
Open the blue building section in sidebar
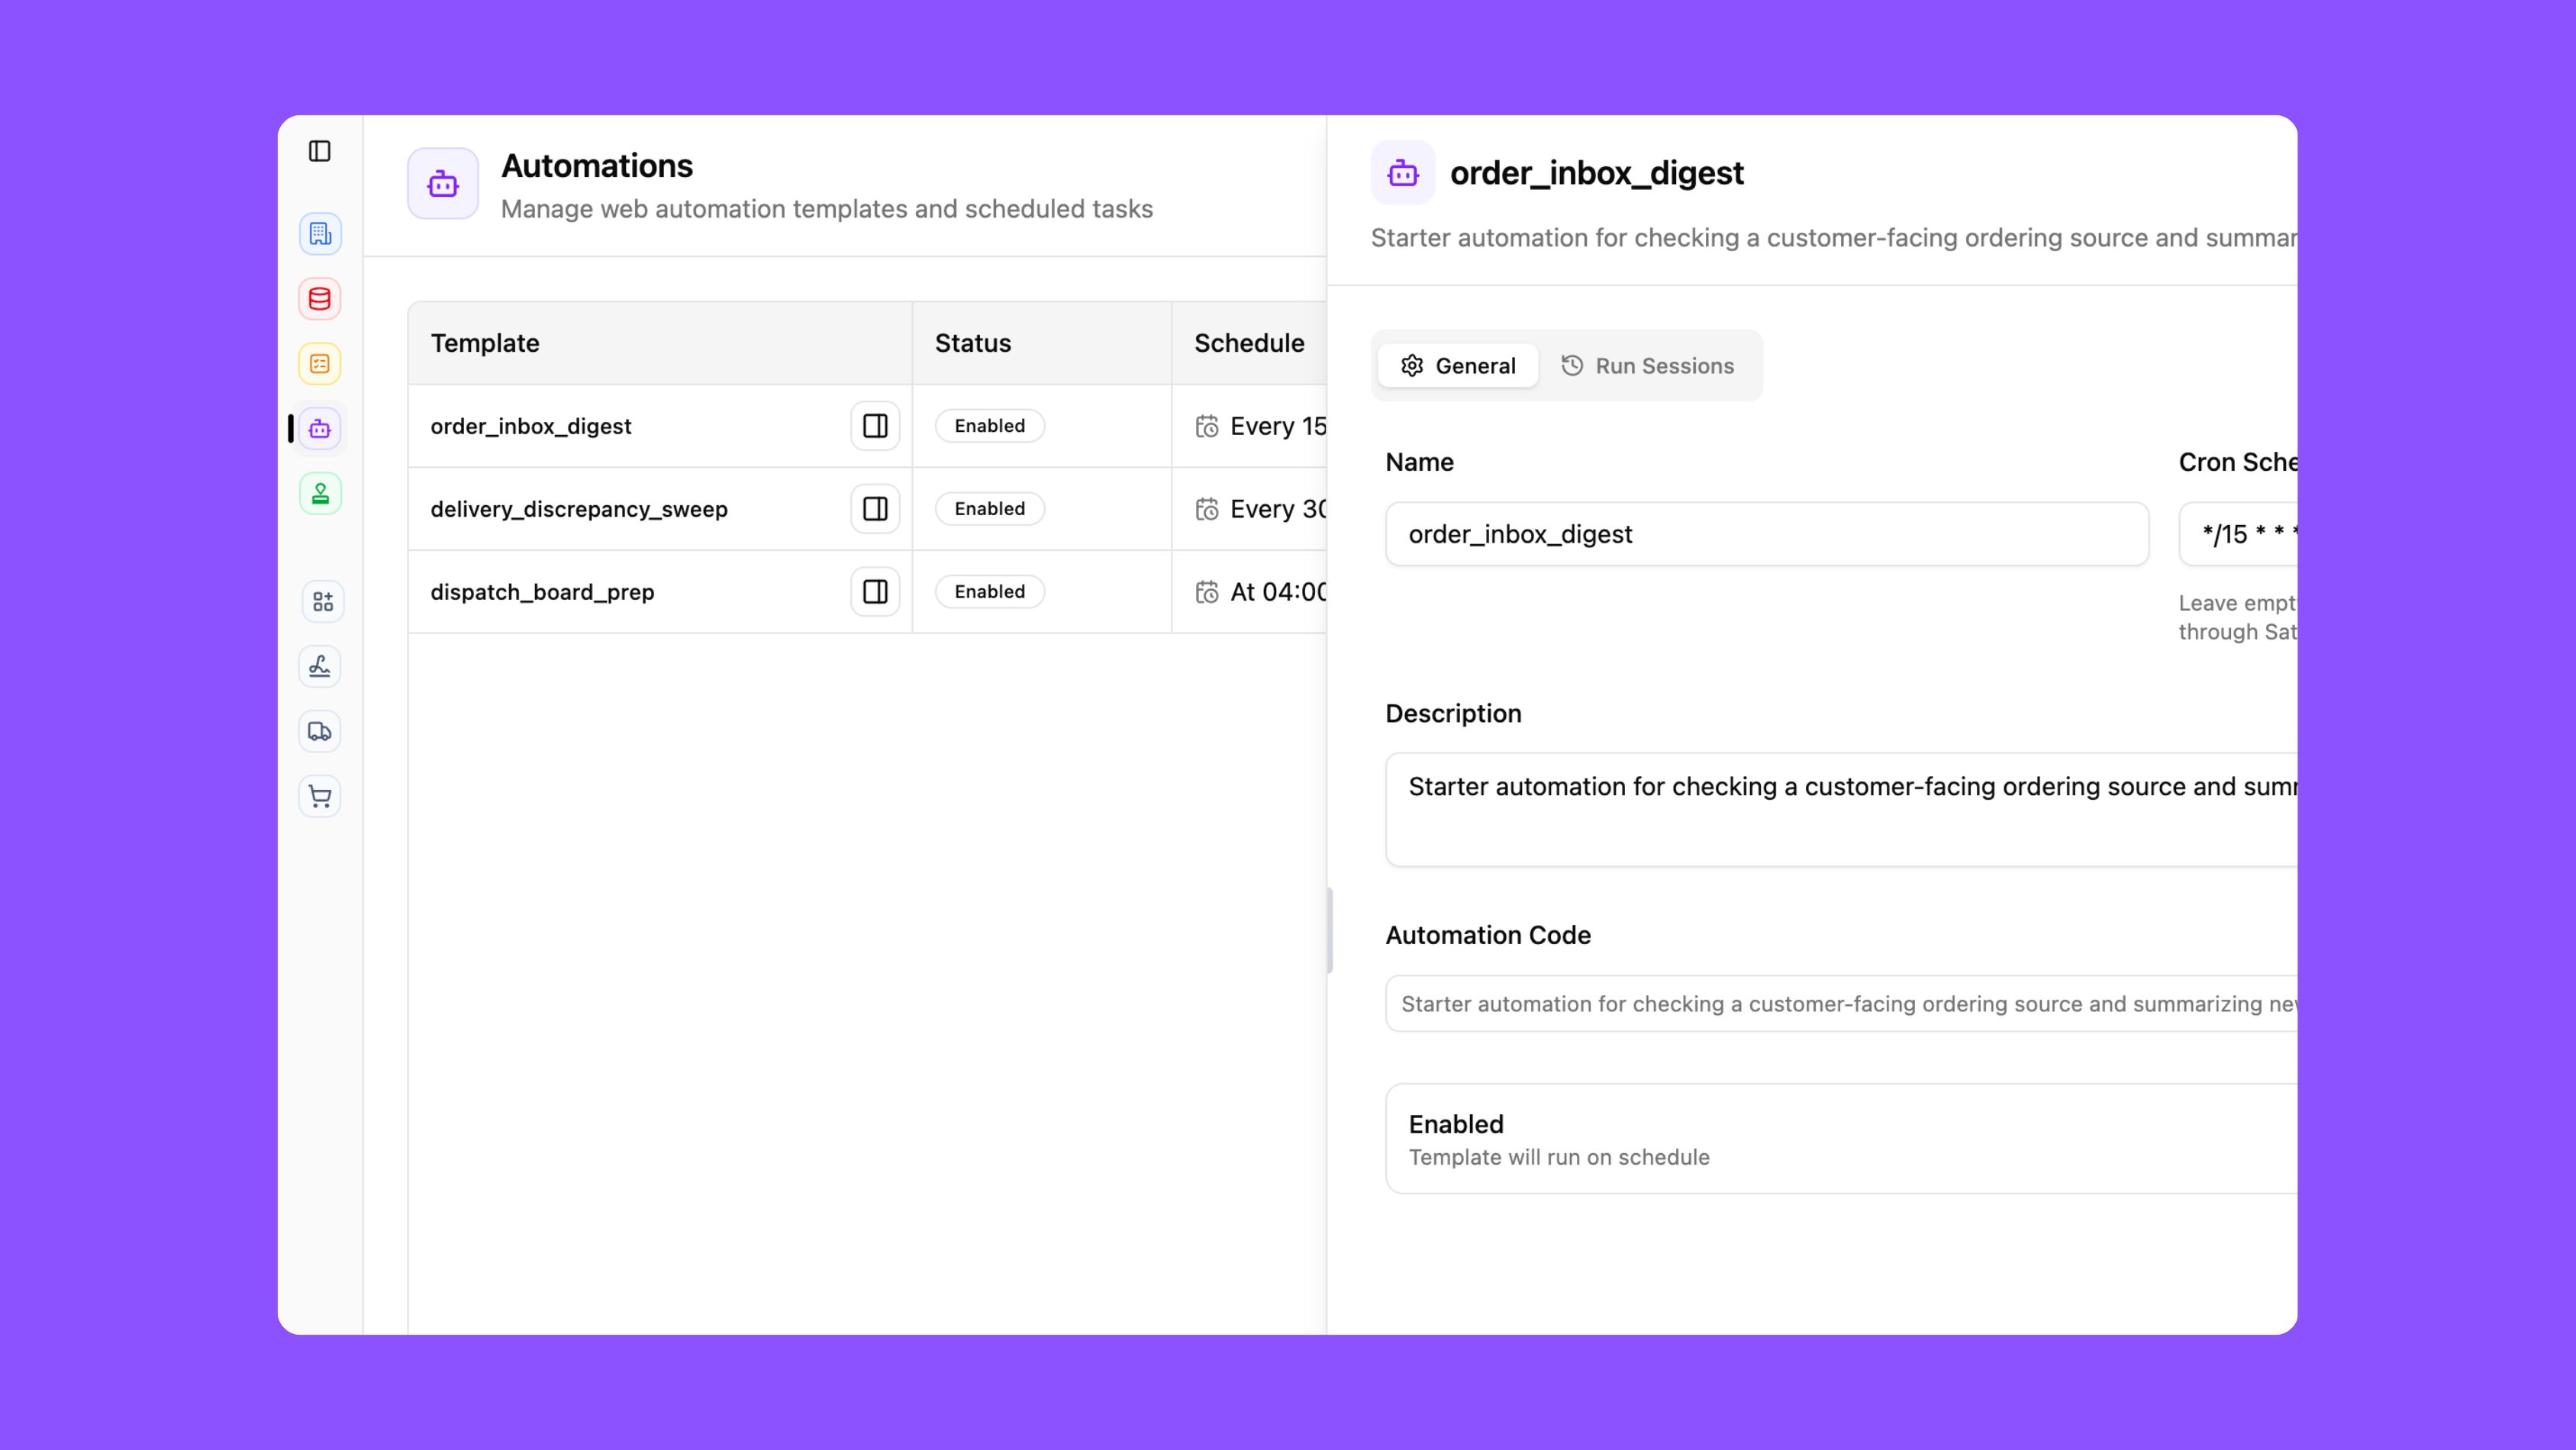coord(319,233)
